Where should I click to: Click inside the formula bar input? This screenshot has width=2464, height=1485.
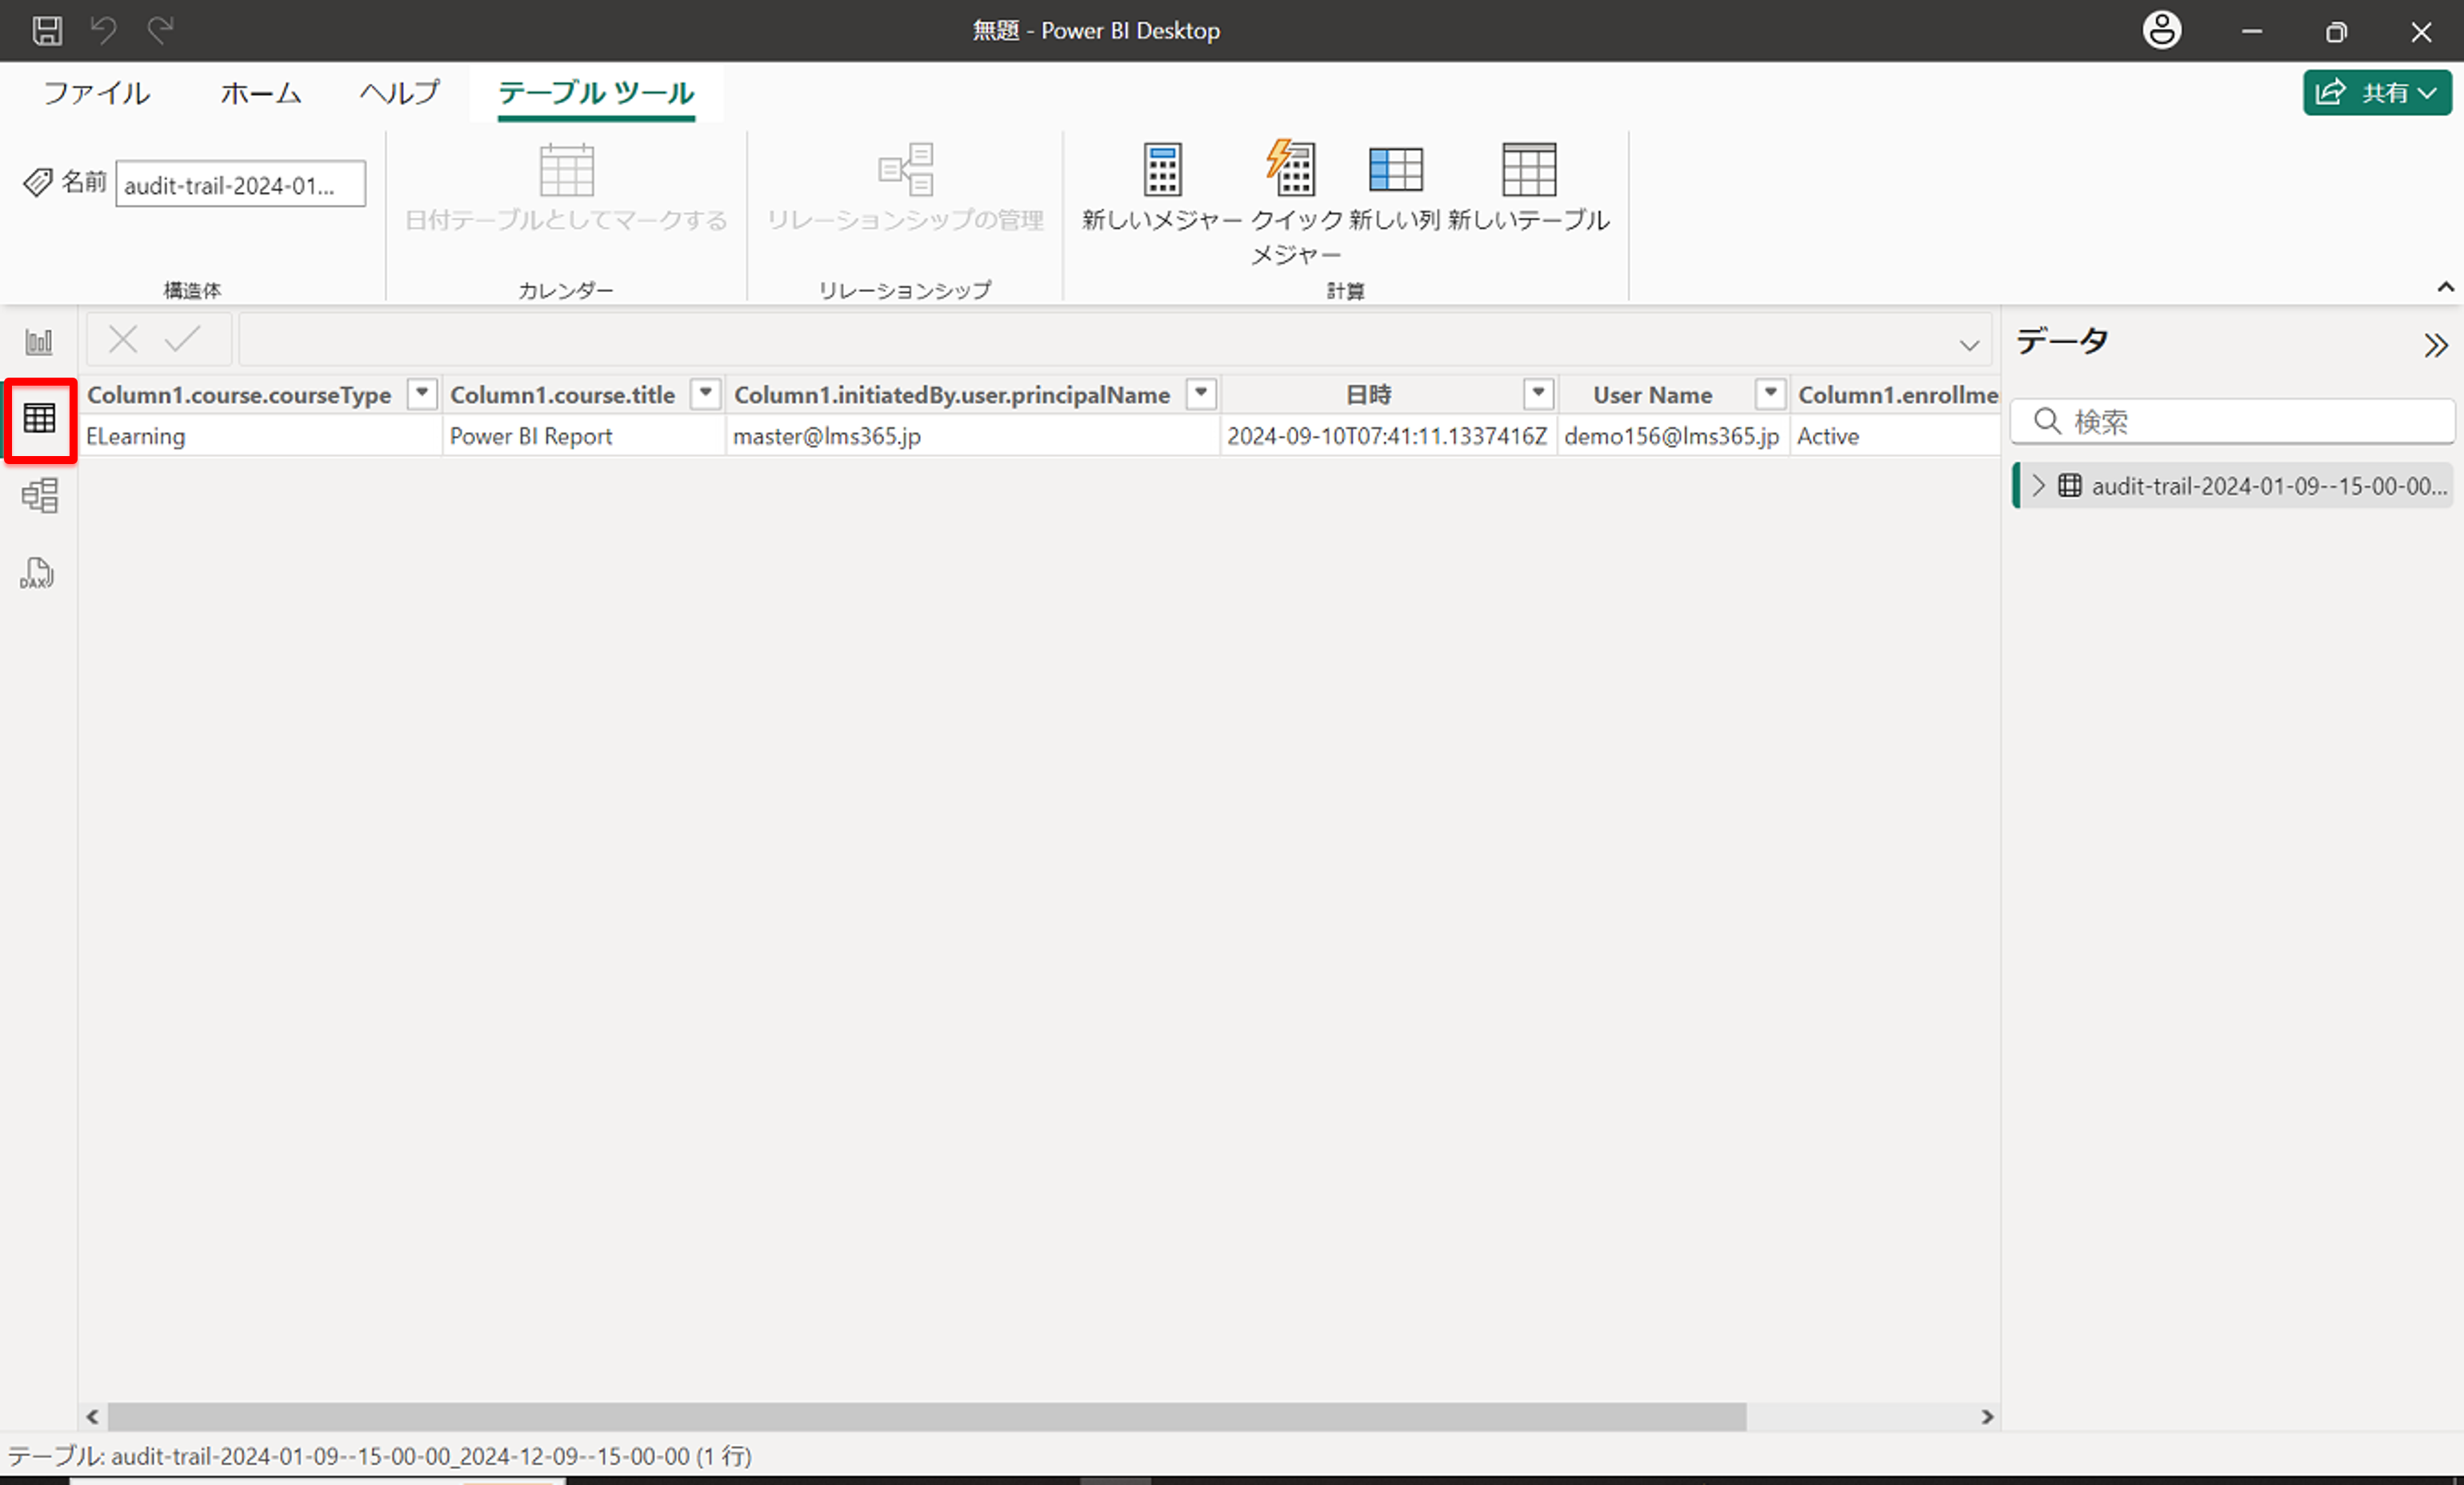(1114, 340)
